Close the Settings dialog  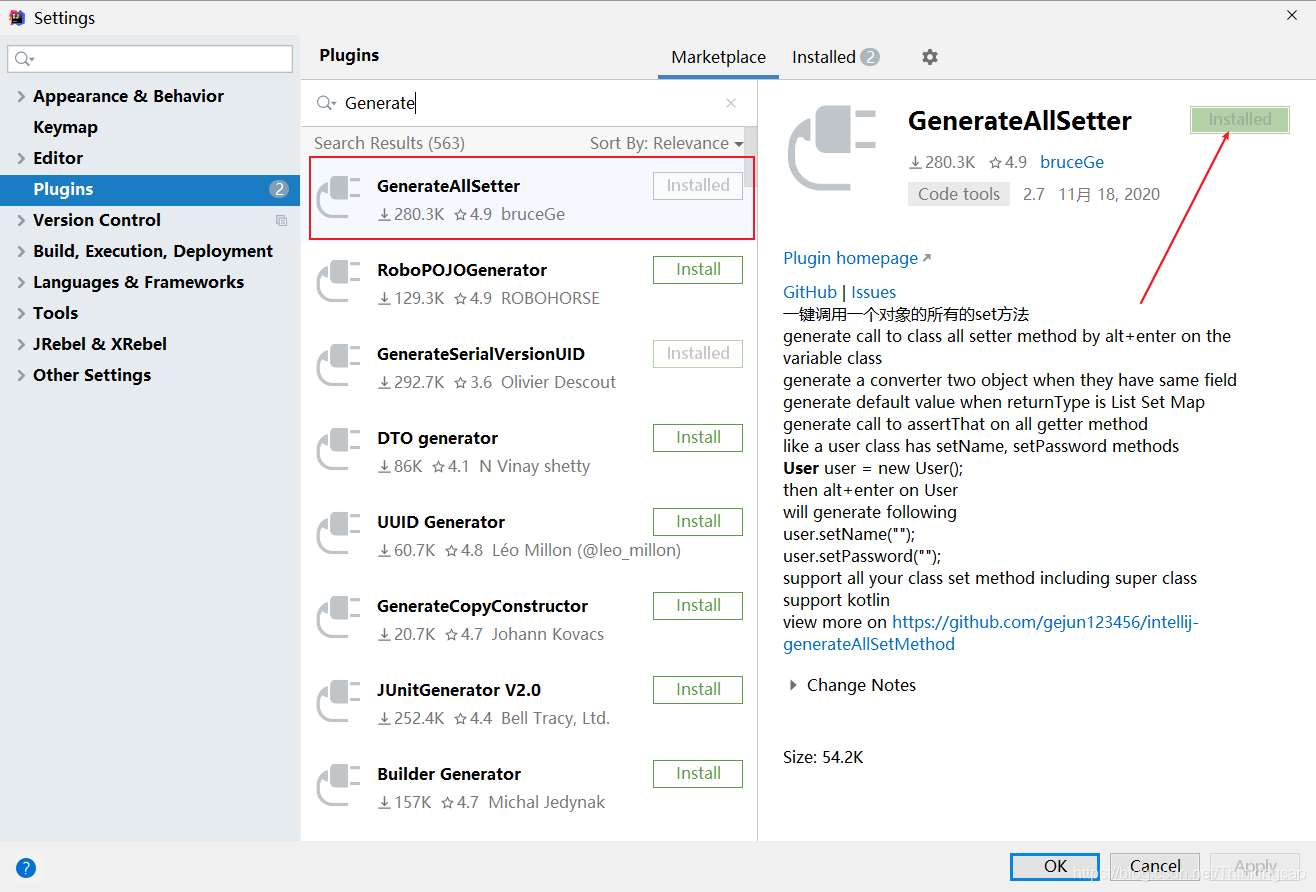point(1291,14)
